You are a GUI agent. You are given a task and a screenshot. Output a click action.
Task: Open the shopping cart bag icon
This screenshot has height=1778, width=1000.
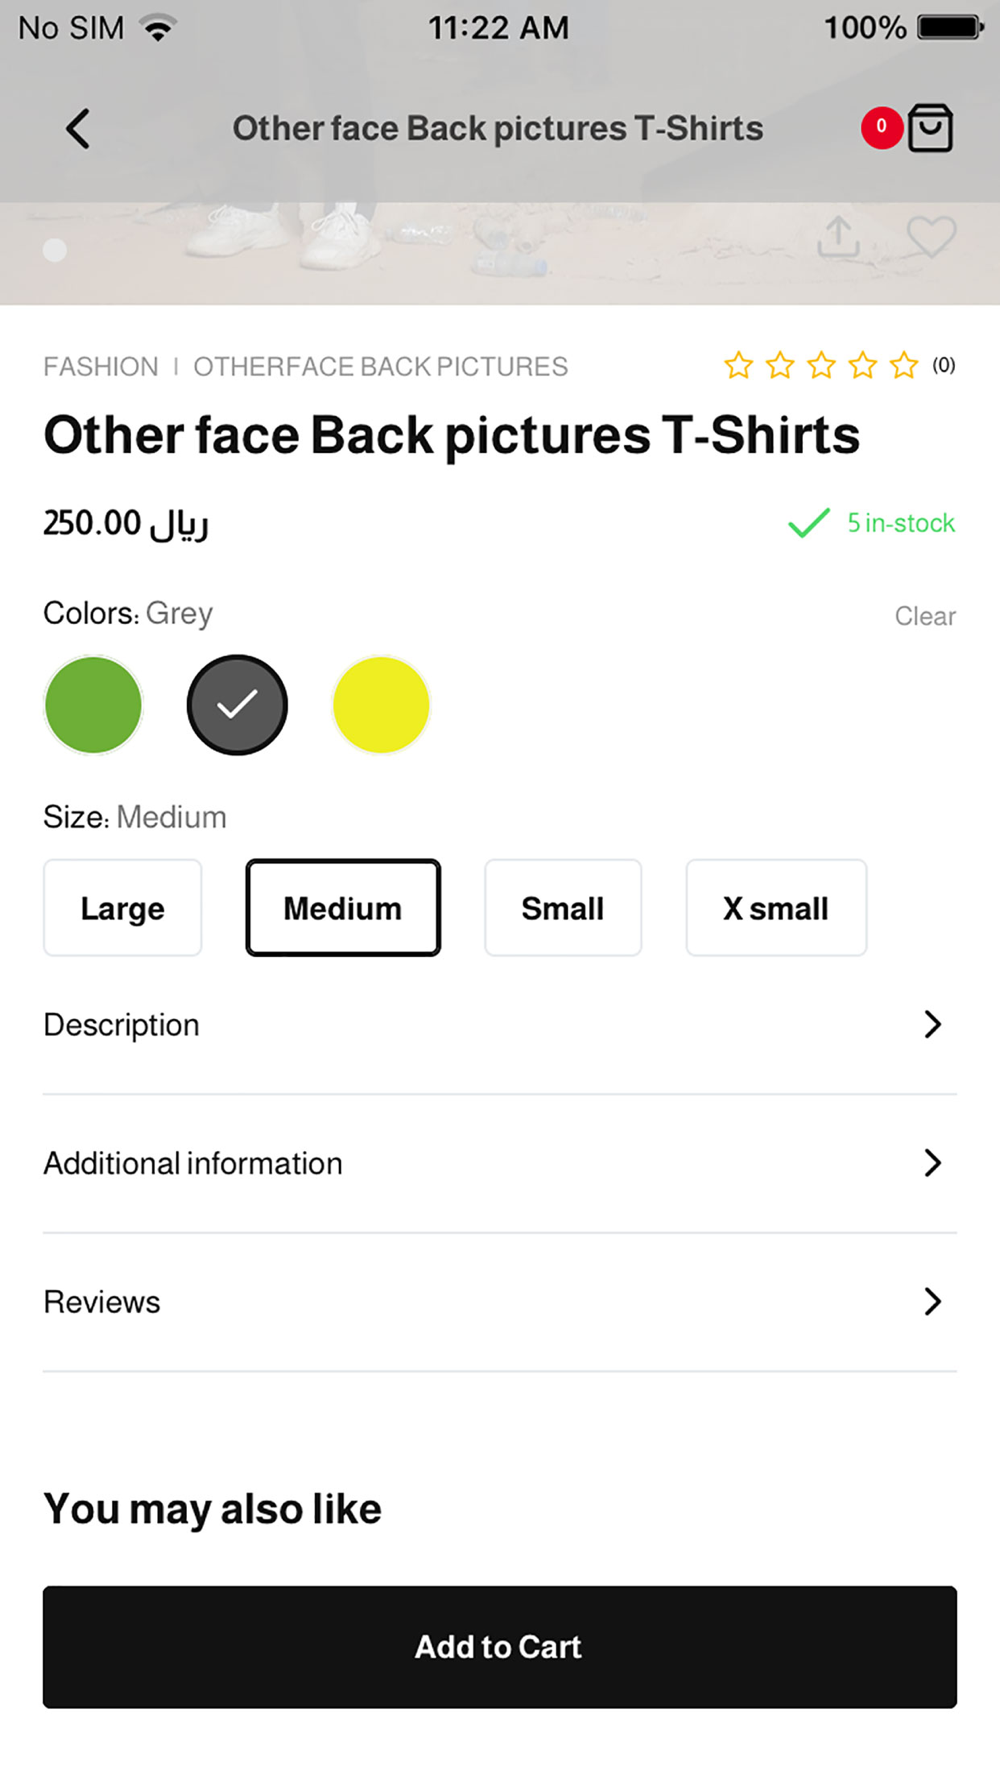(930, 128)
